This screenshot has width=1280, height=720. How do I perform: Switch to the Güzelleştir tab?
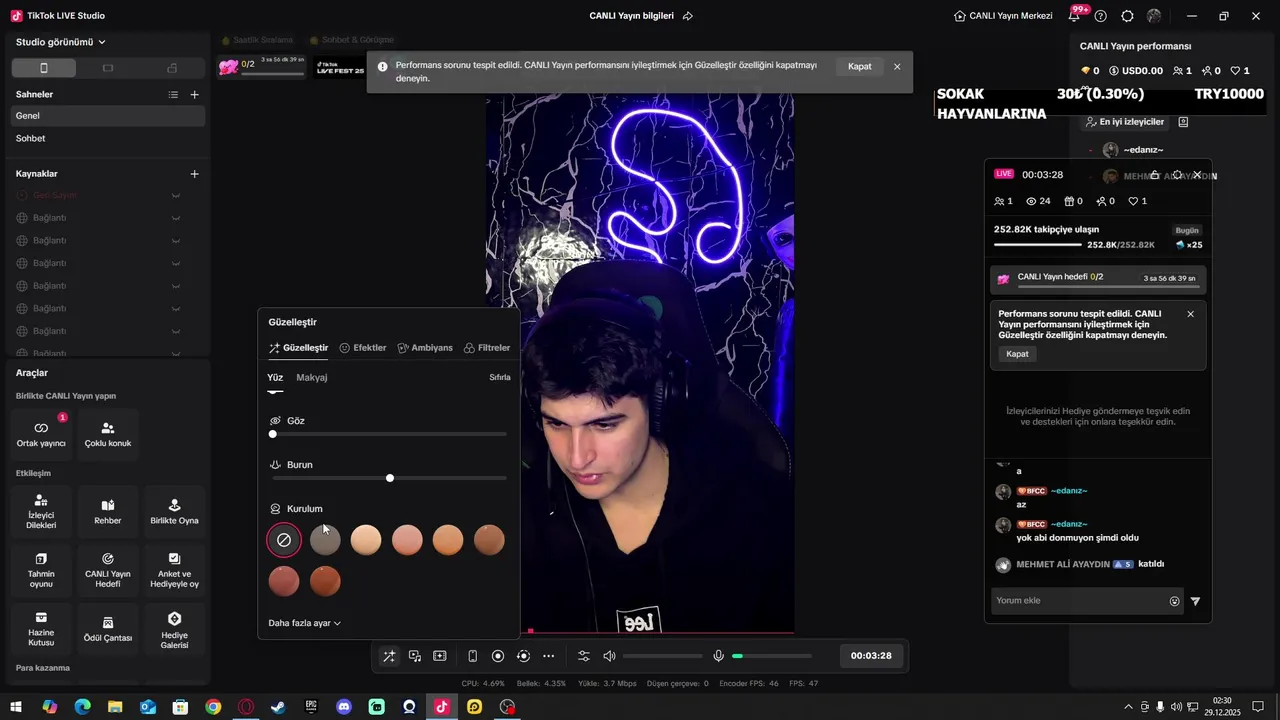[x=298, y=348]
